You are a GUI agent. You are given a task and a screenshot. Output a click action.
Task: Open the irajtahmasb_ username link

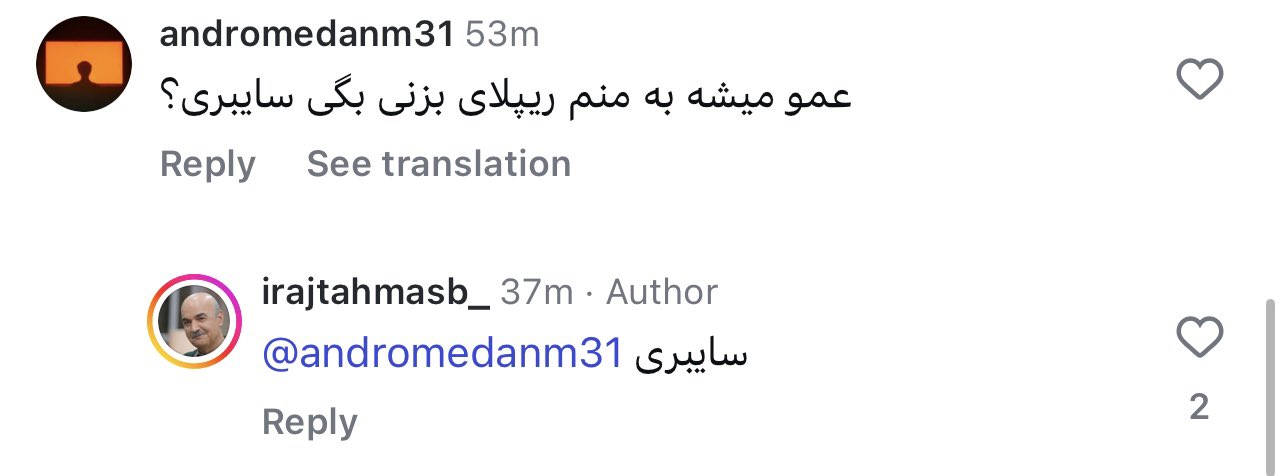tap(375, 292)
